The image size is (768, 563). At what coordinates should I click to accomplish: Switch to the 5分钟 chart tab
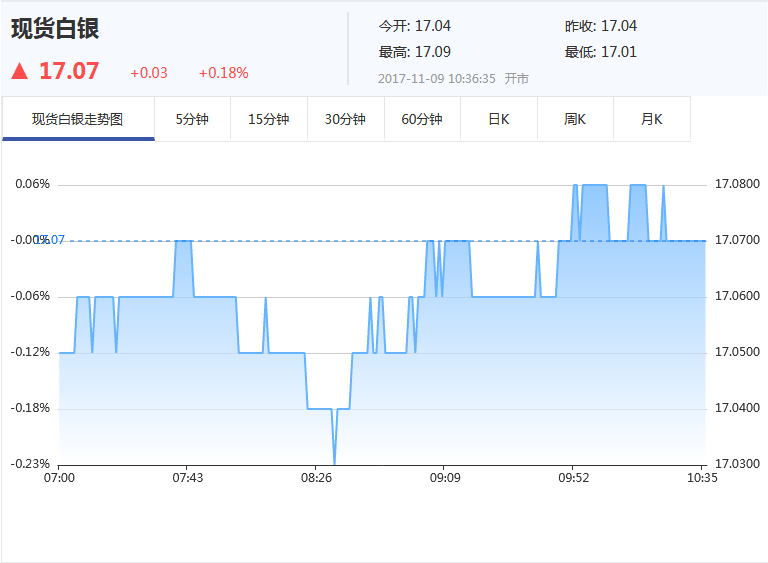(192, 119)
